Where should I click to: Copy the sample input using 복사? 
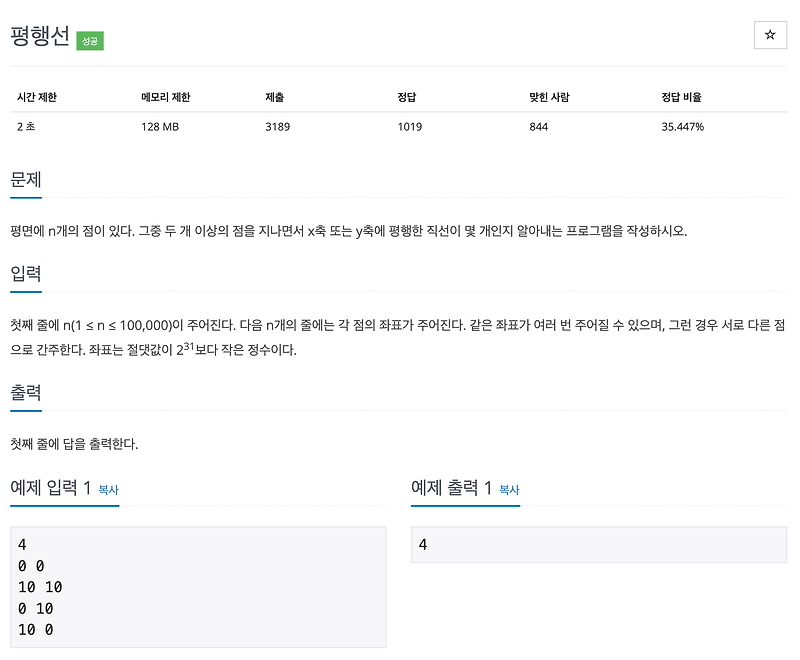pos(107,491)
